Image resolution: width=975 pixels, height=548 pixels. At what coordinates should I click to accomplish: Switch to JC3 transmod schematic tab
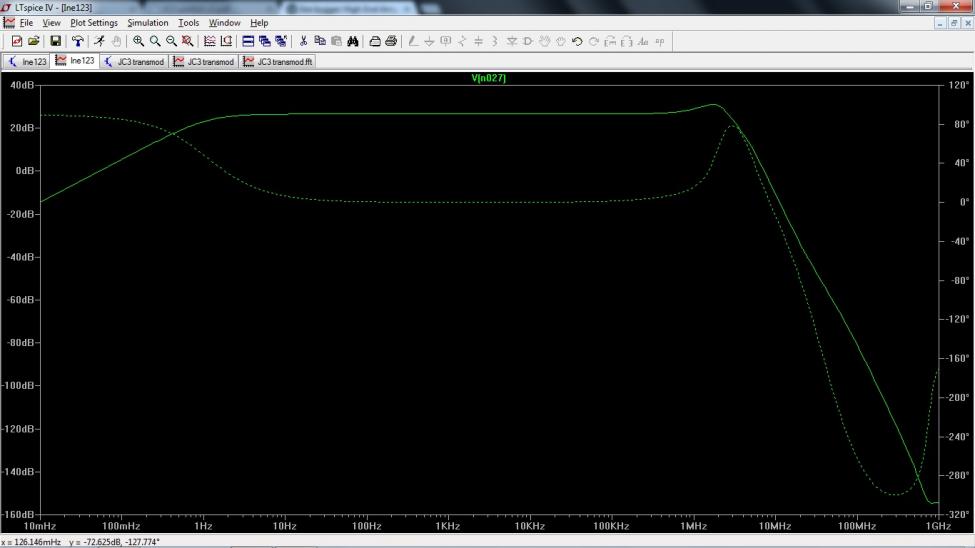[134, 62]
